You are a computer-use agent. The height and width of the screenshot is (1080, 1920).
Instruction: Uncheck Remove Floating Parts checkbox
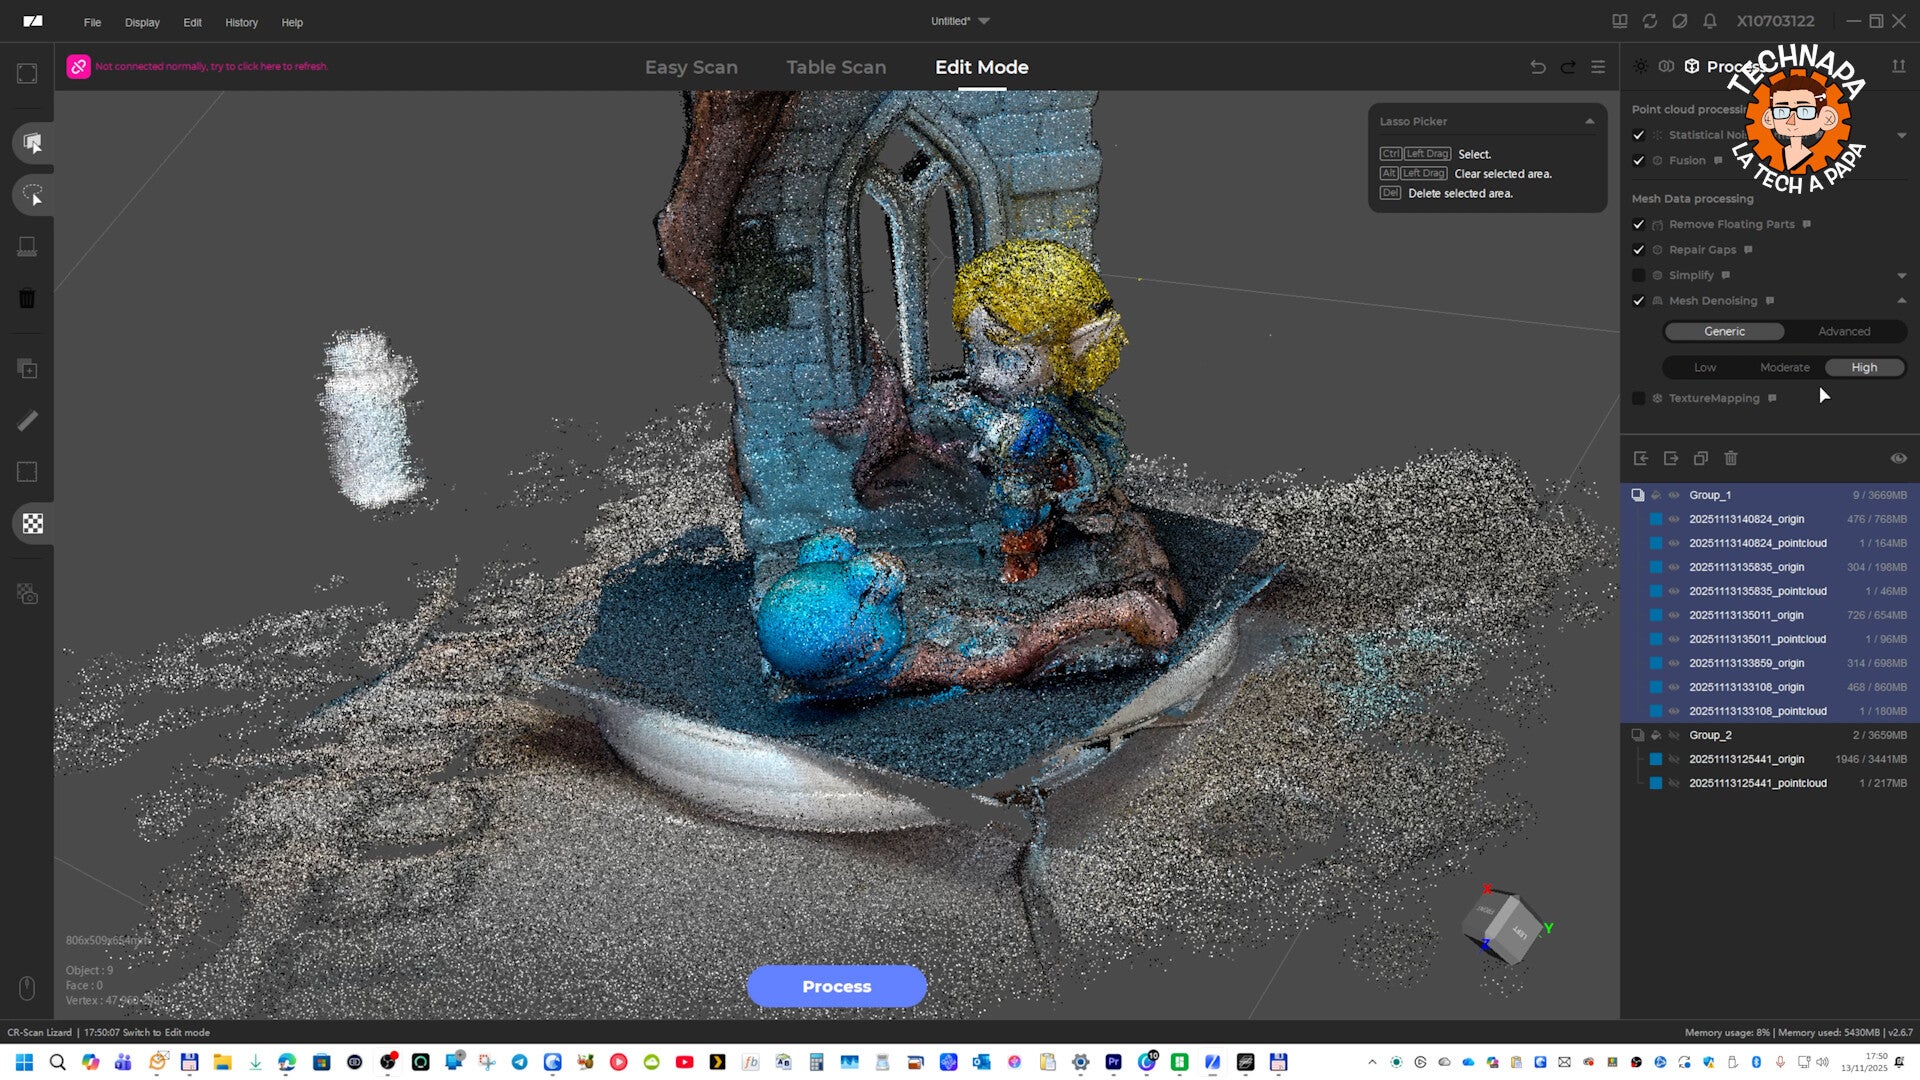(1638, 225)
